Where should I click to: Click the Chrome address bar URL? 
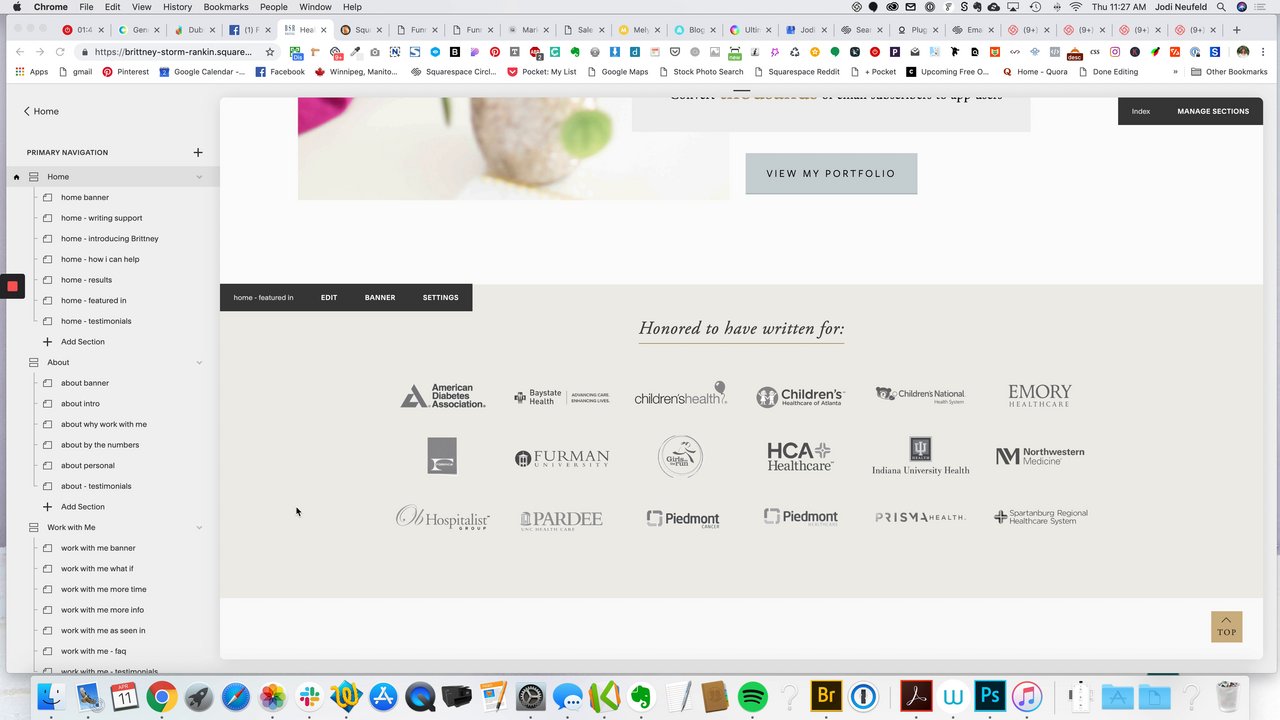173,52
